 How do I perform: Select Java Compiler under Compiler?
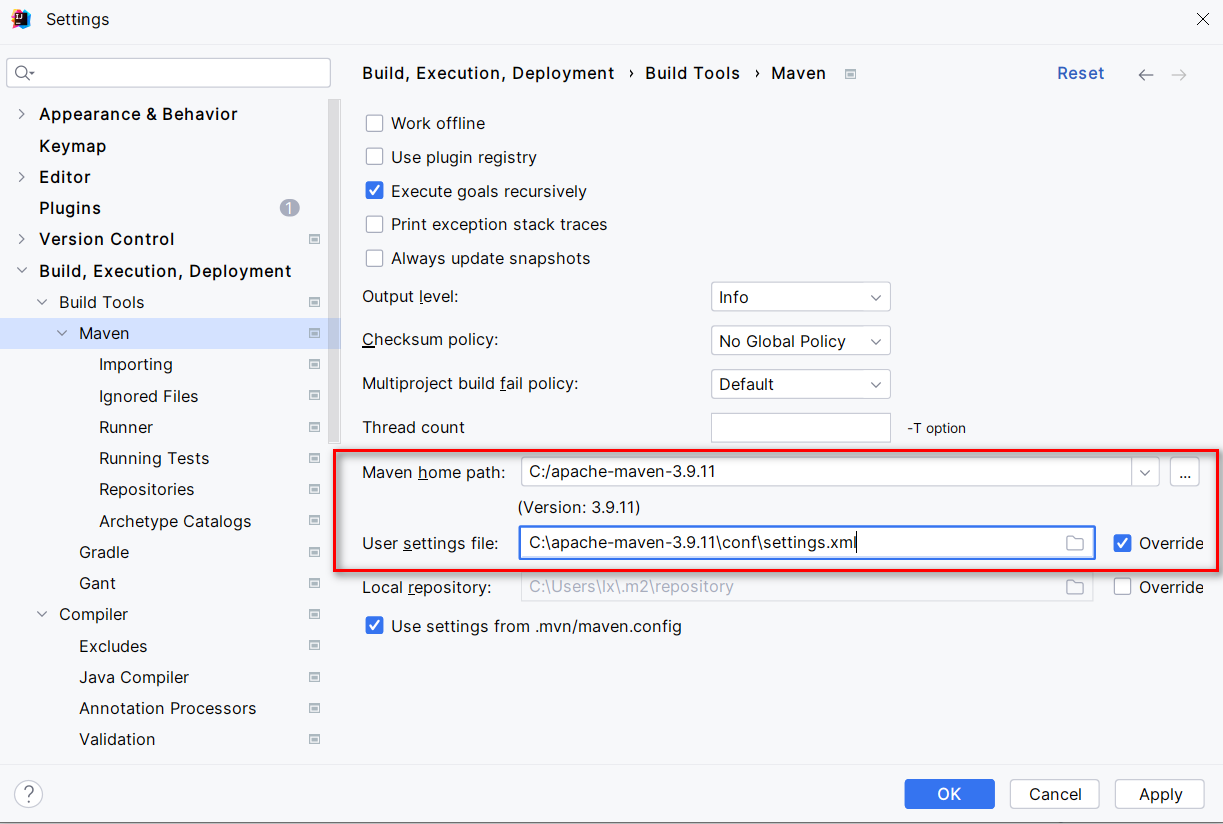[x=134, y=677]
